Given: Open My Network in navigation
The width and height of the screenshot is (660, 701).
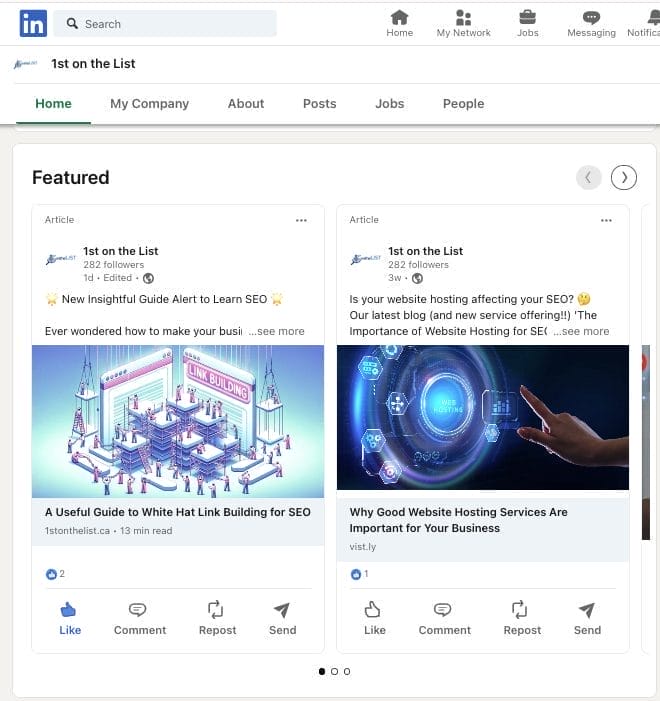Looking at the screenshot, I should point(463,24).
